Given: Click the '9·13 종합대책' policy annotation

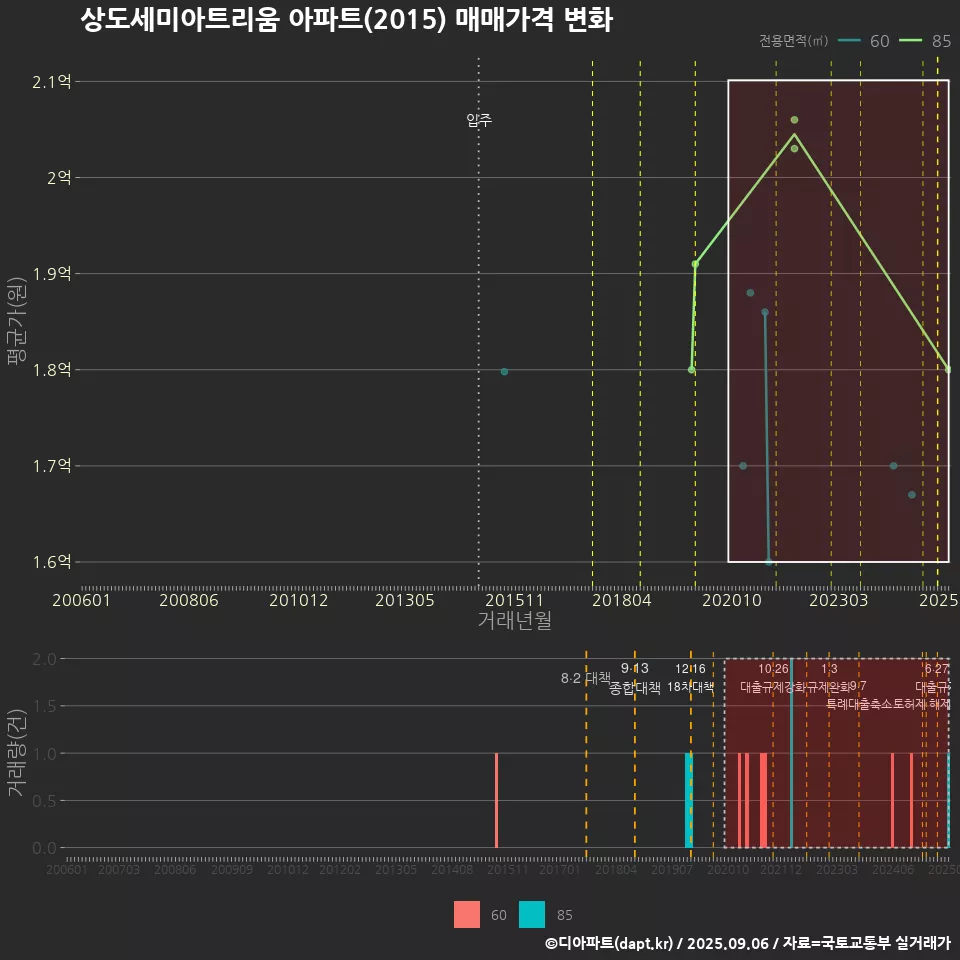Looking at the screenshot, I should tap(635, 678).
